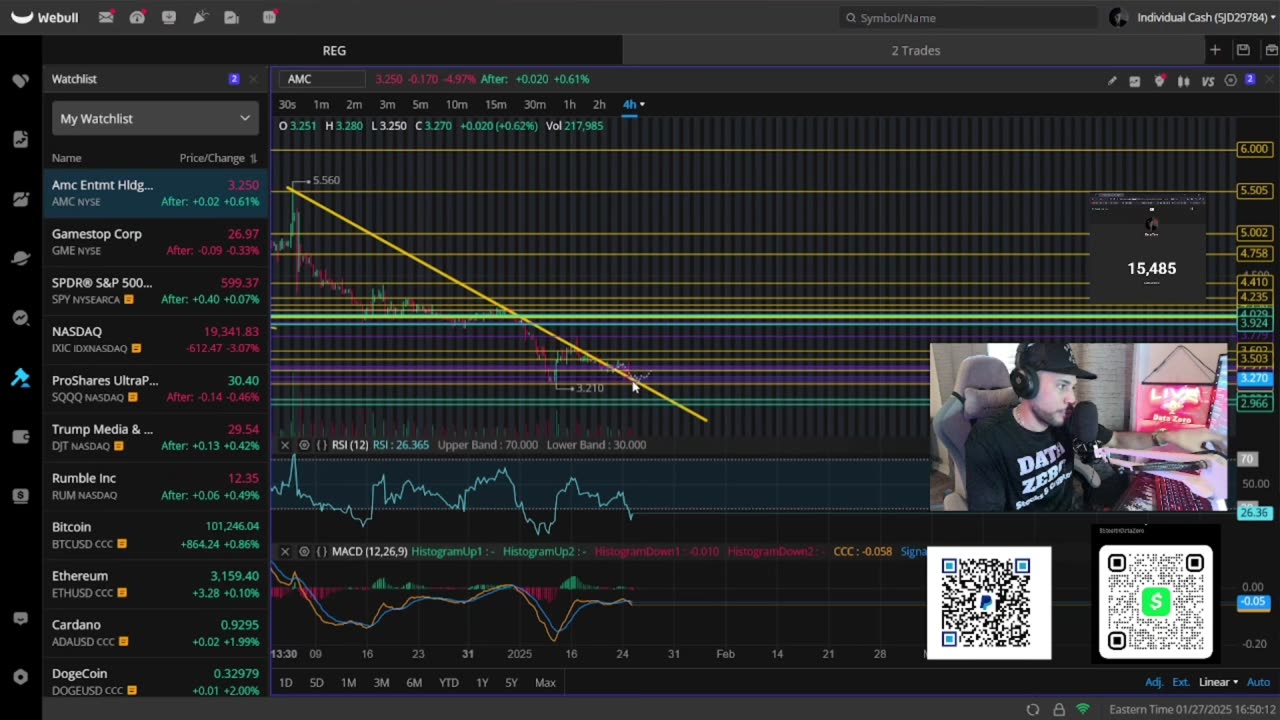Open the markets chart icon in left sidebar
1280x720 pixels.
tap(21, 199)
